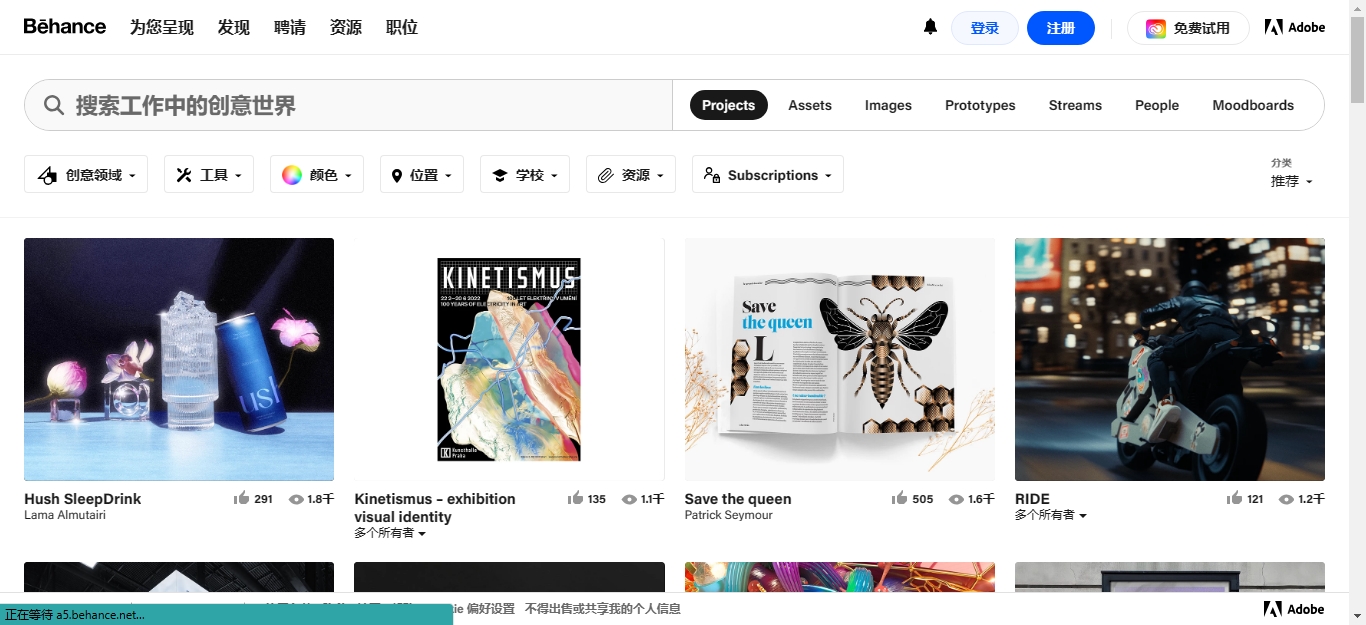
Task: Open the 颜色 filter dropdown
Action: pos(317,174)
